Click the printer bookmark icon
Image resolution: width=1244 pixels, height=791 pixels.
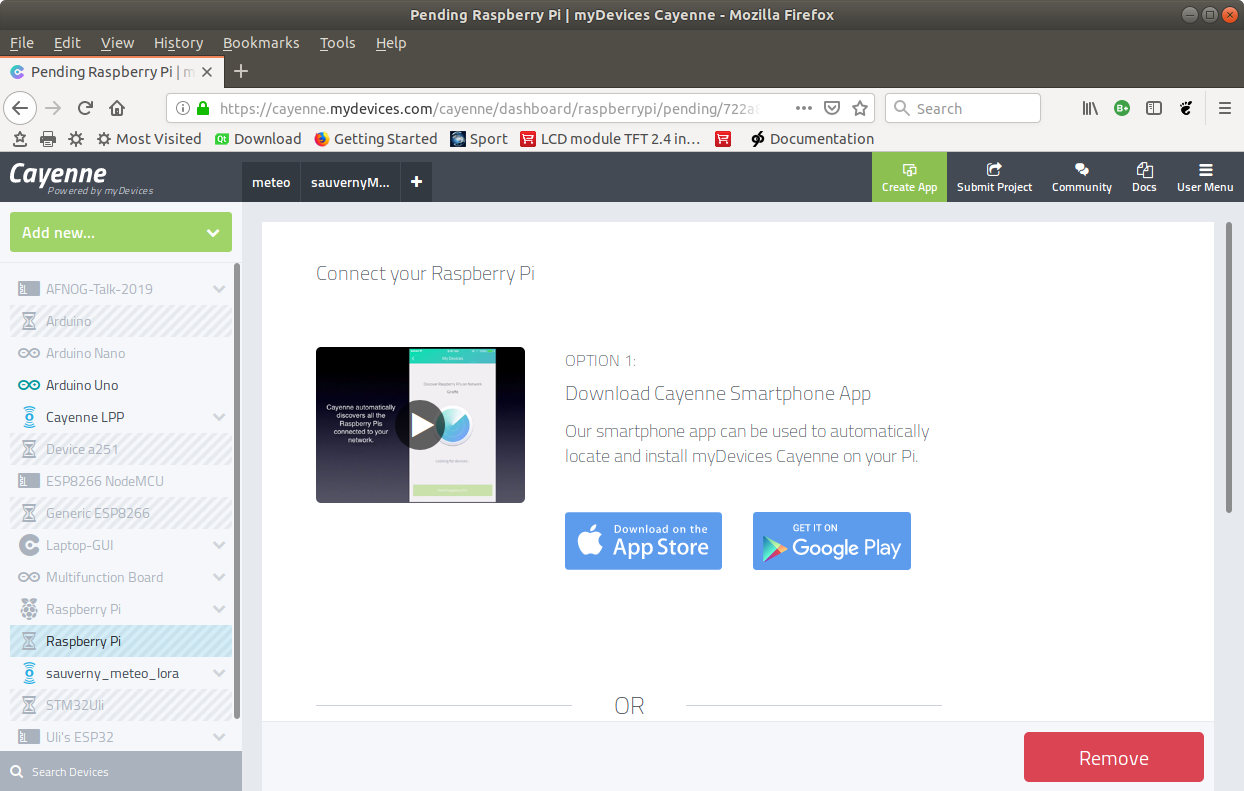point(48,139)
